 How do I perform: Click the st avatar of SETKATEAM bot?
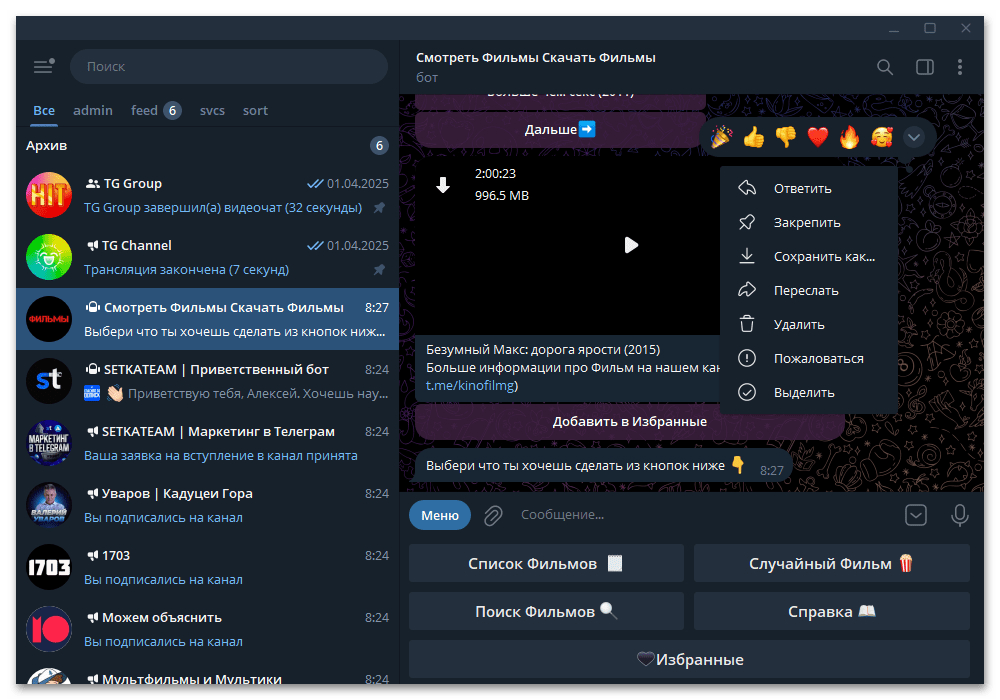[49, 381]
